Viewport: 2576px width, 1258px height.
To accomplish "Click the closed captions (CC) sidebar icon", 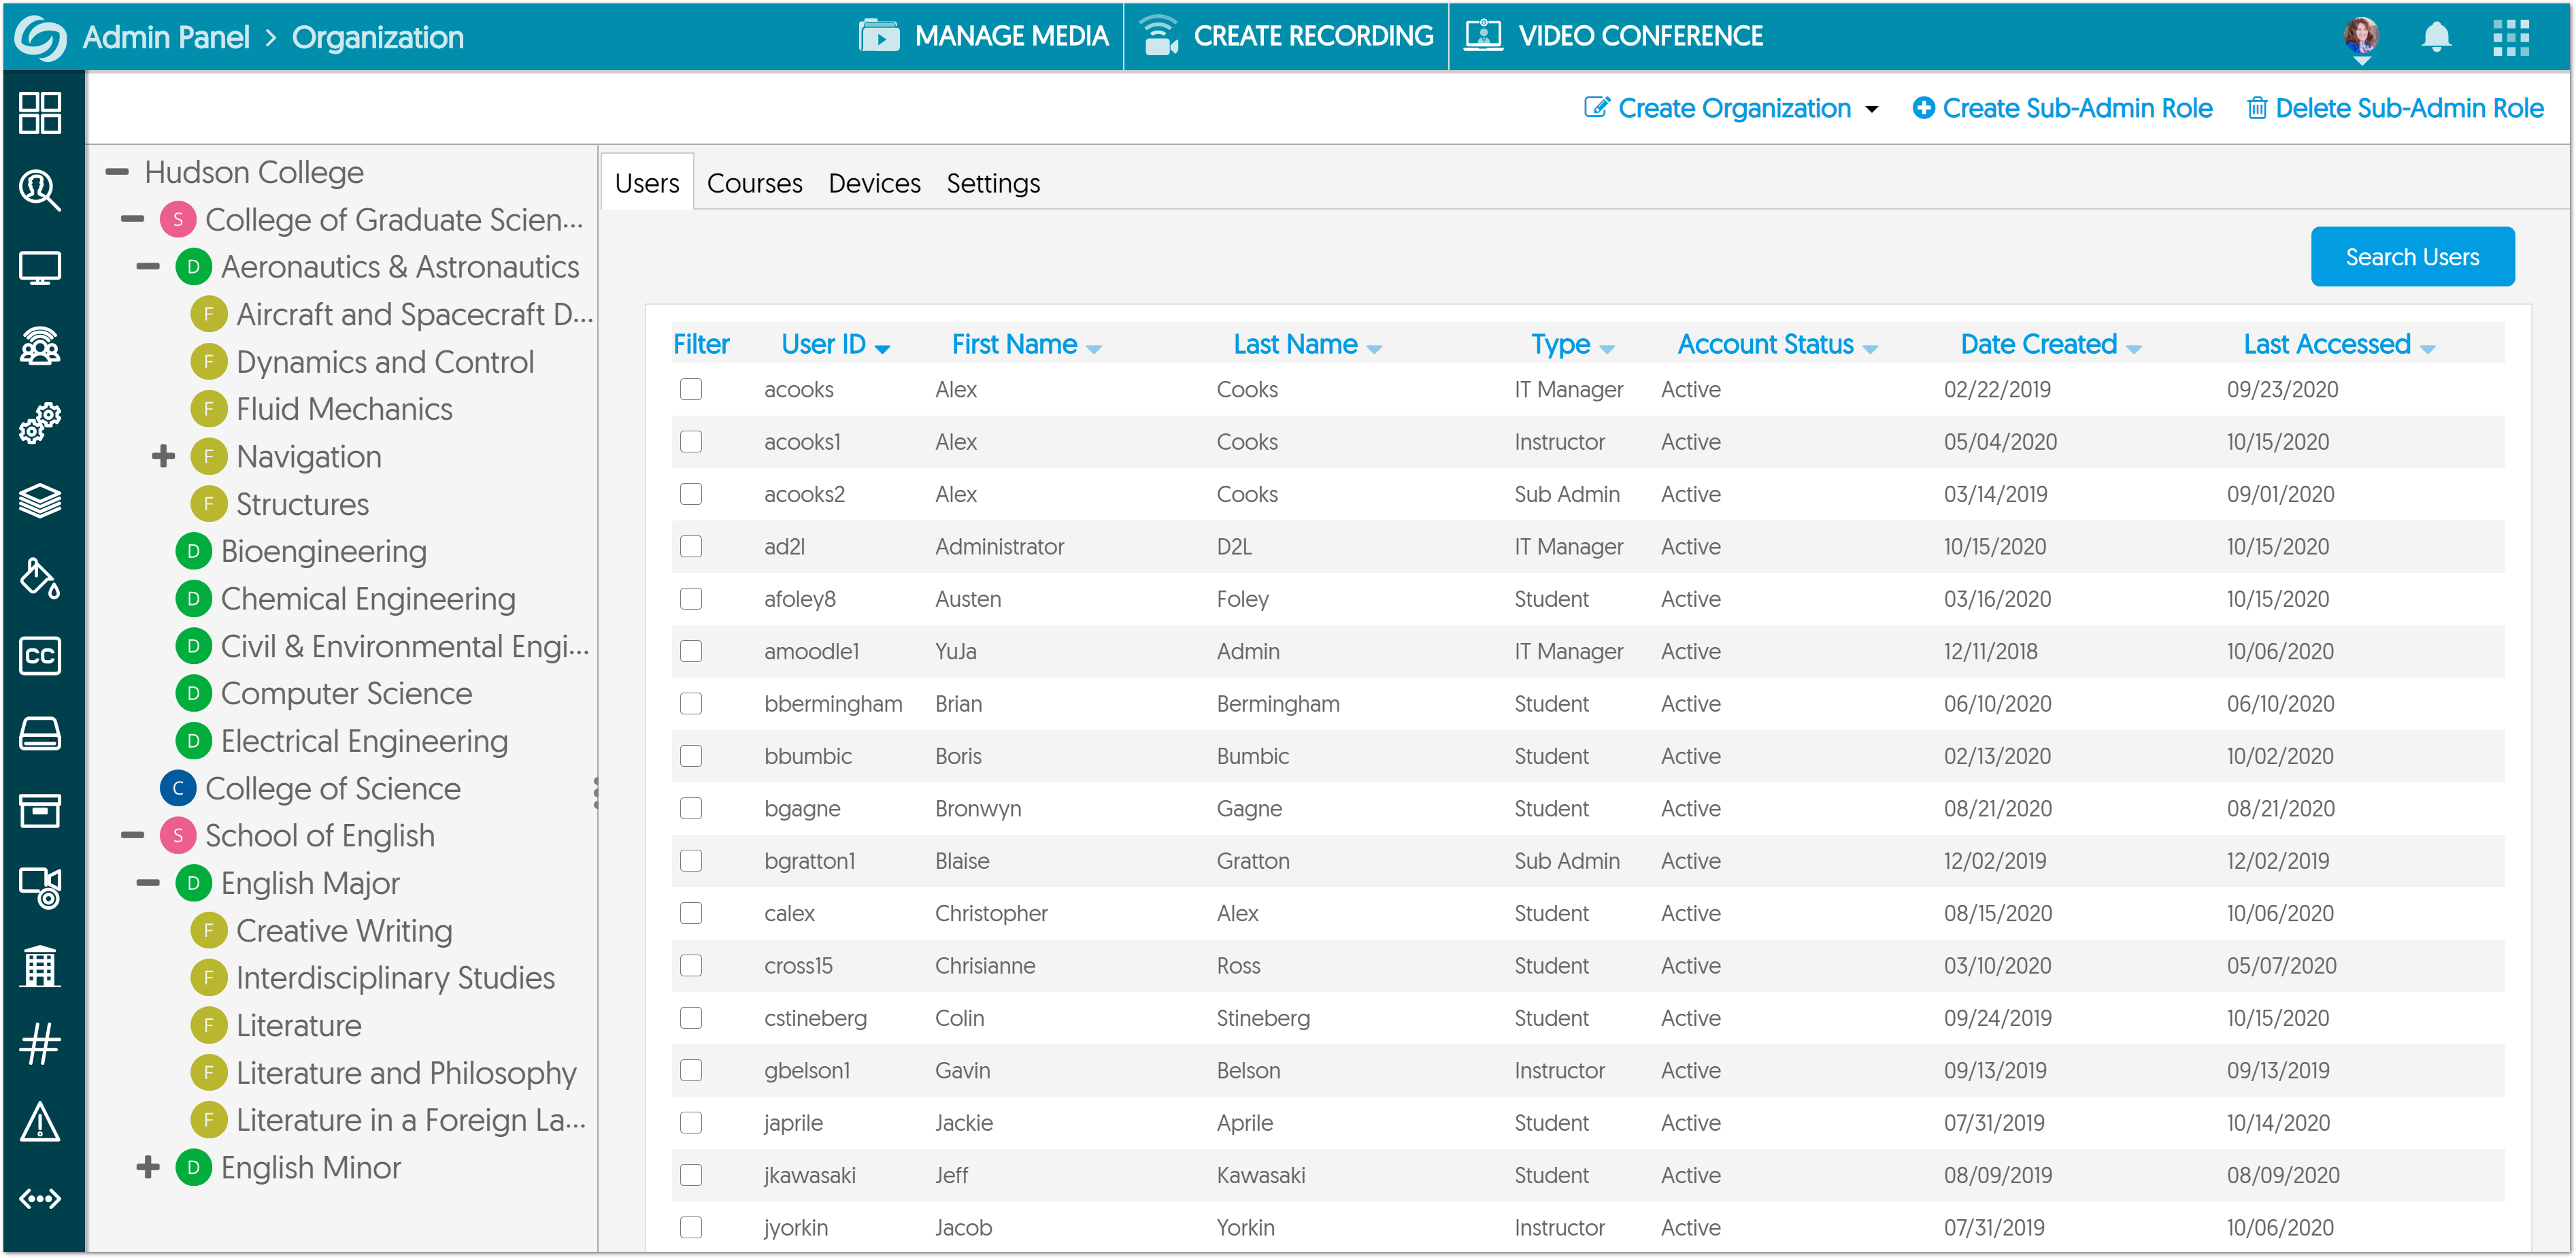I will coord(40,656).
